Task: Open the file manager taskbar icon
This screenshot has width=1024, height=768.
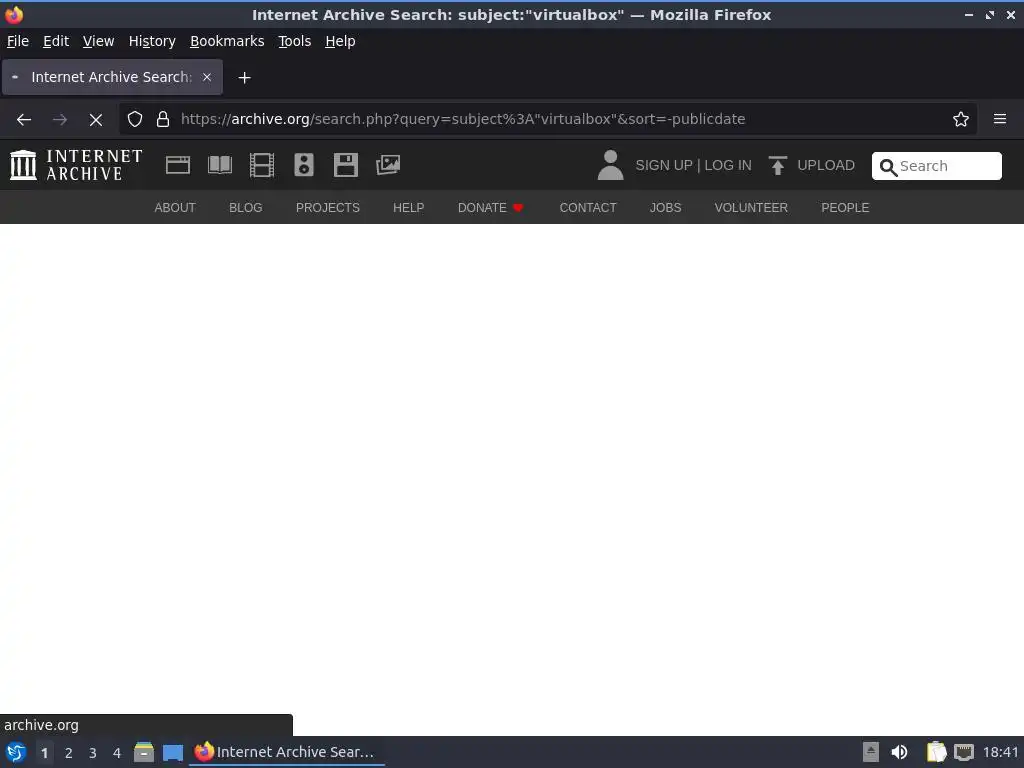Action: point(144,752)
